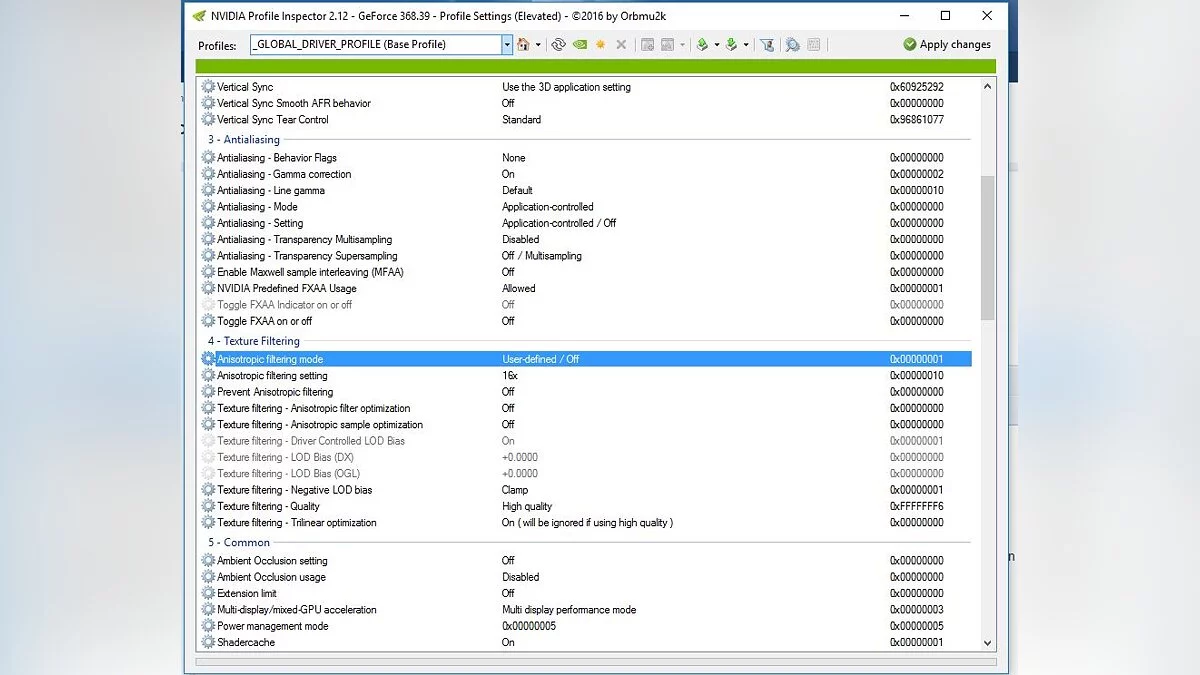The image size is (1200, 675).
Task: Select Anisotropic sample optimization row
Action: pyautogui.click(x=585, y=424)
